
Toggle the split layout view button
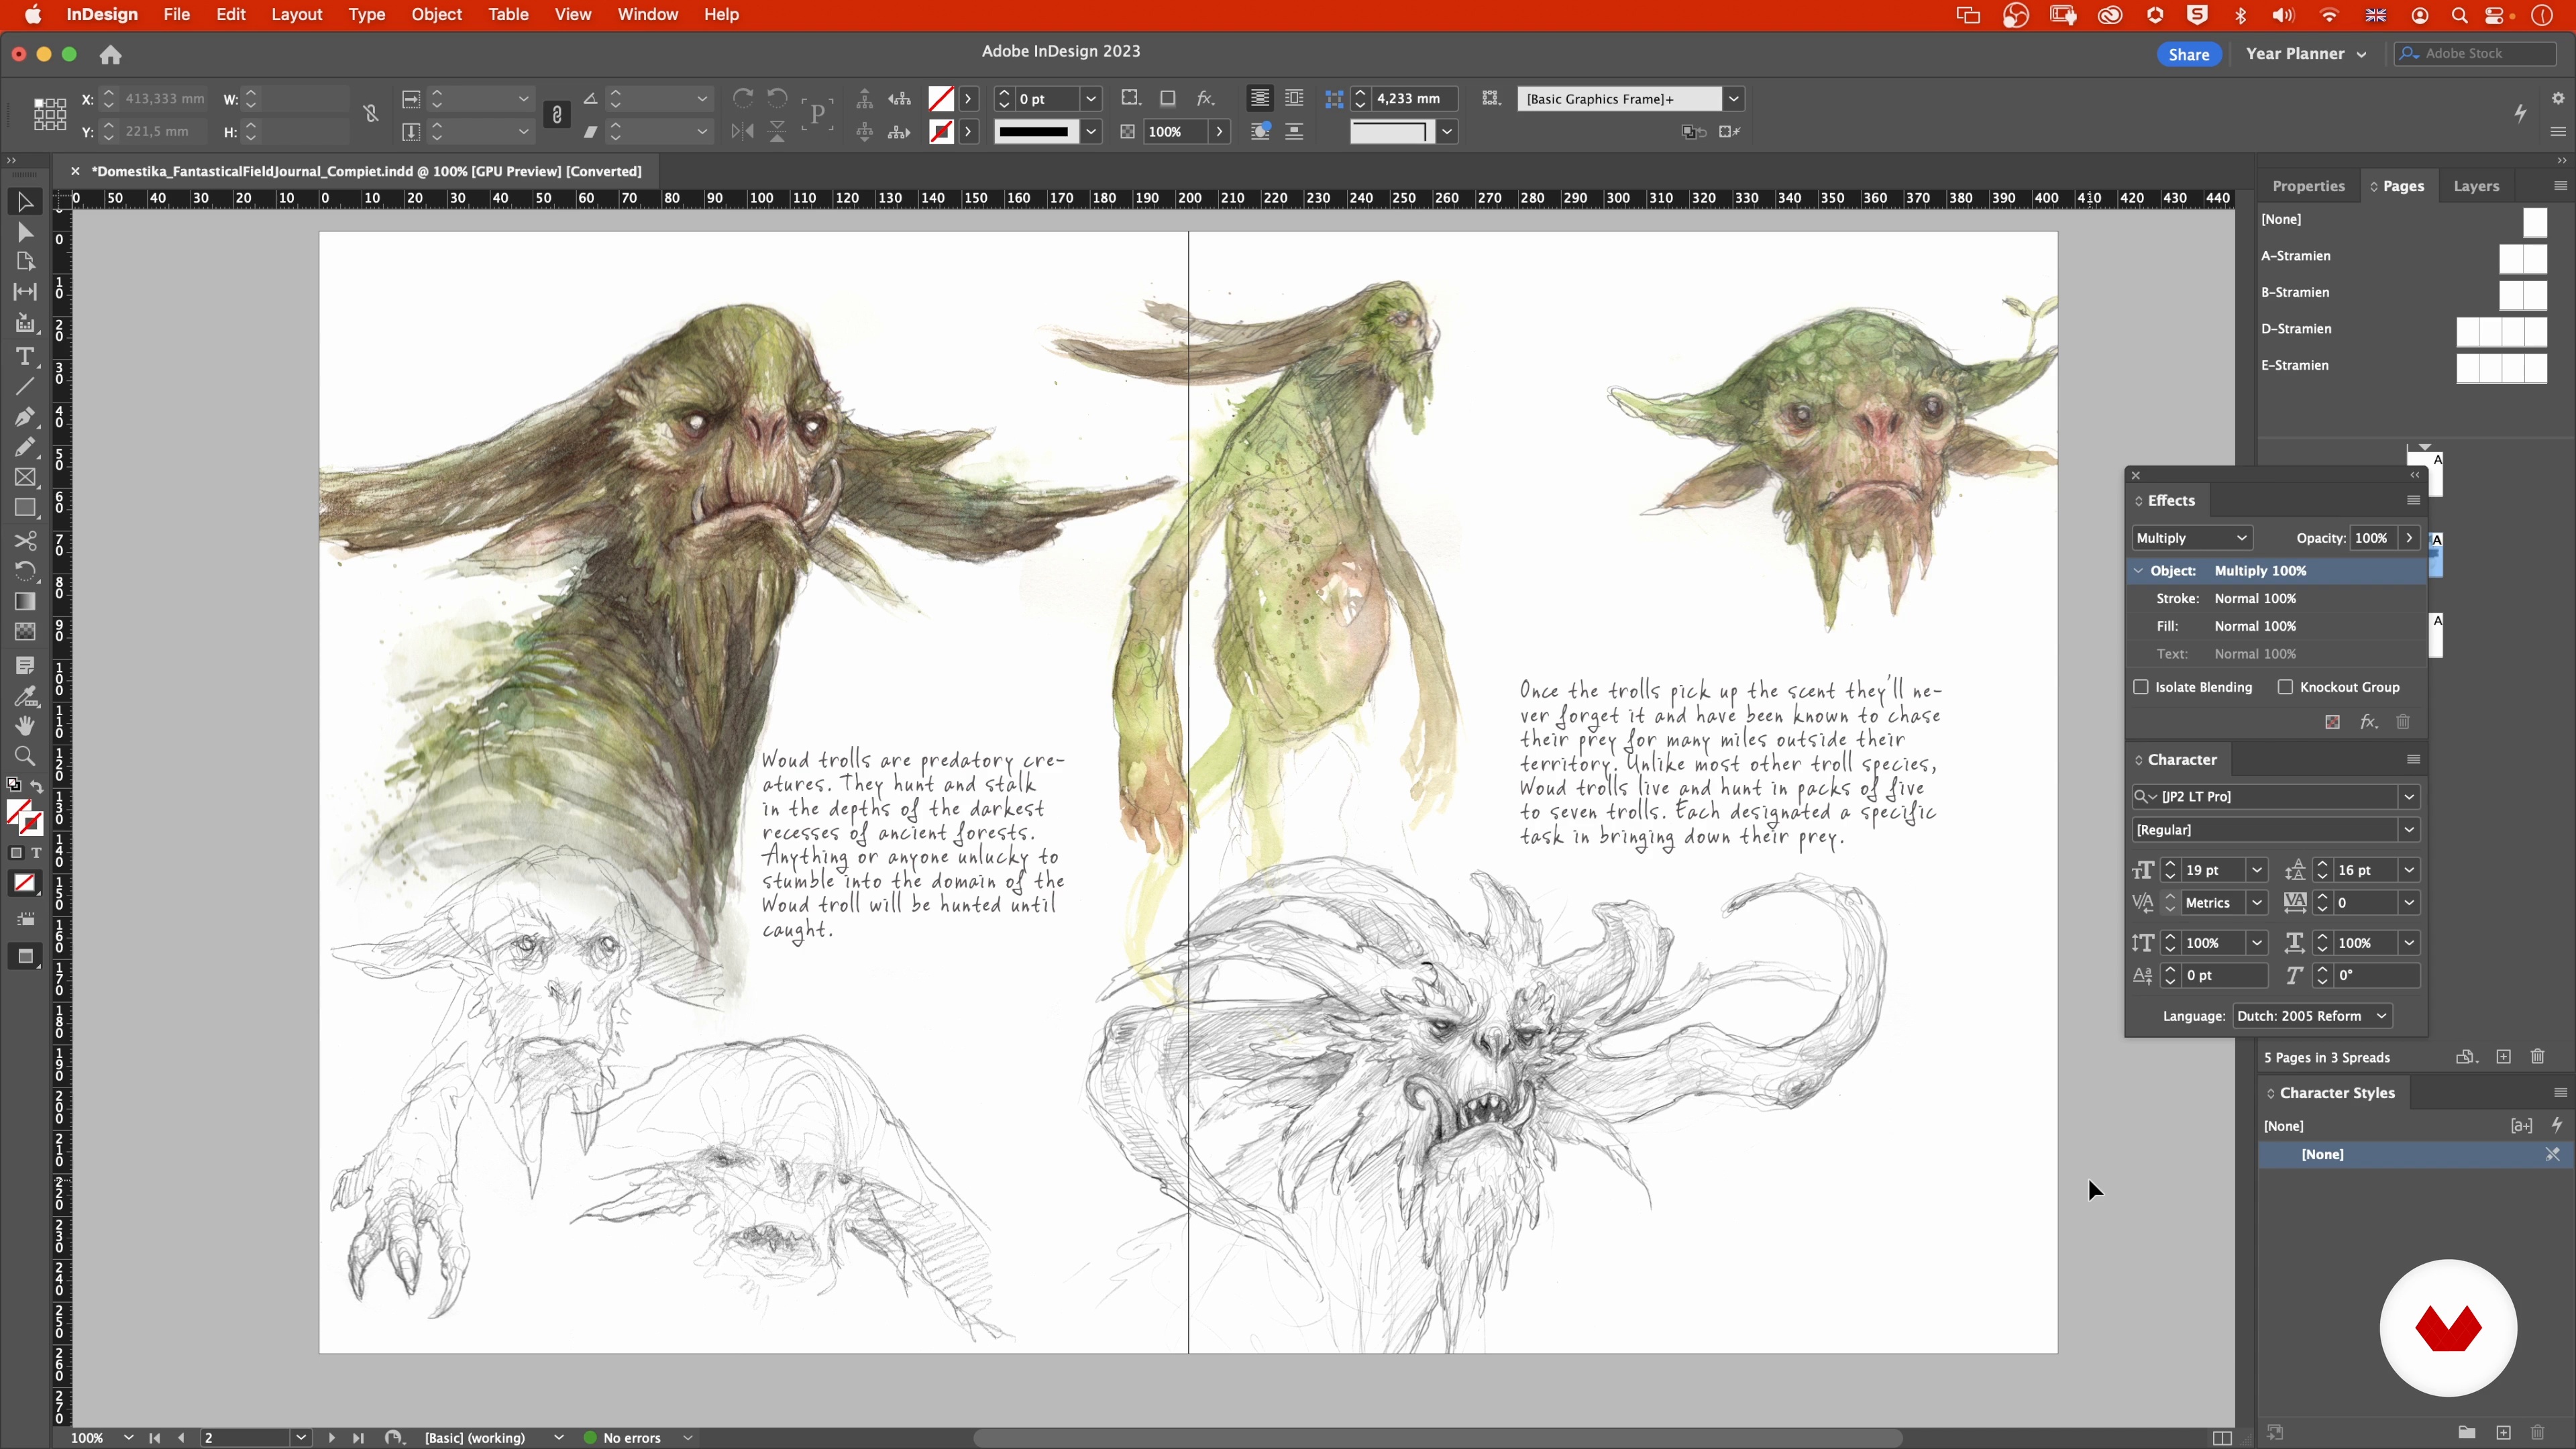pos(2221,1438)
